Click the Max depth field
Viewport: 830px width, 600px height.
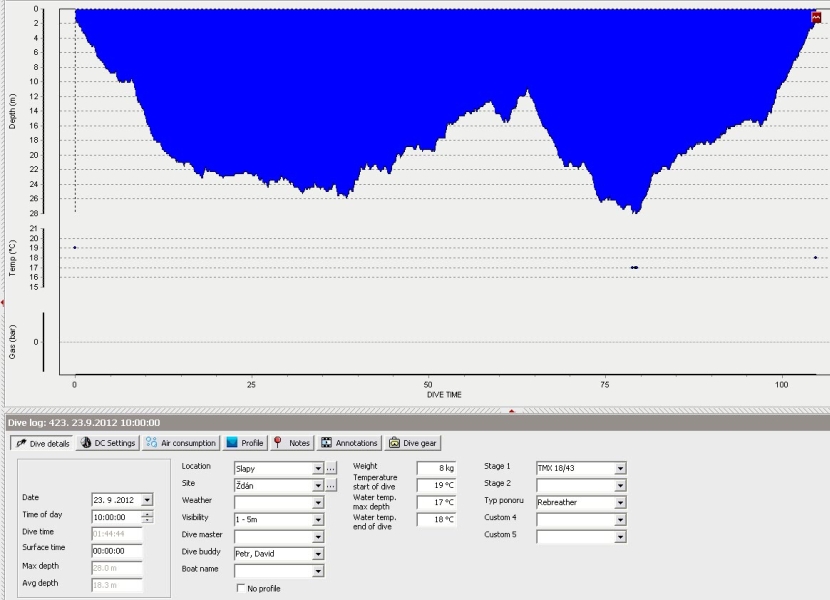(x=117, y=568)
